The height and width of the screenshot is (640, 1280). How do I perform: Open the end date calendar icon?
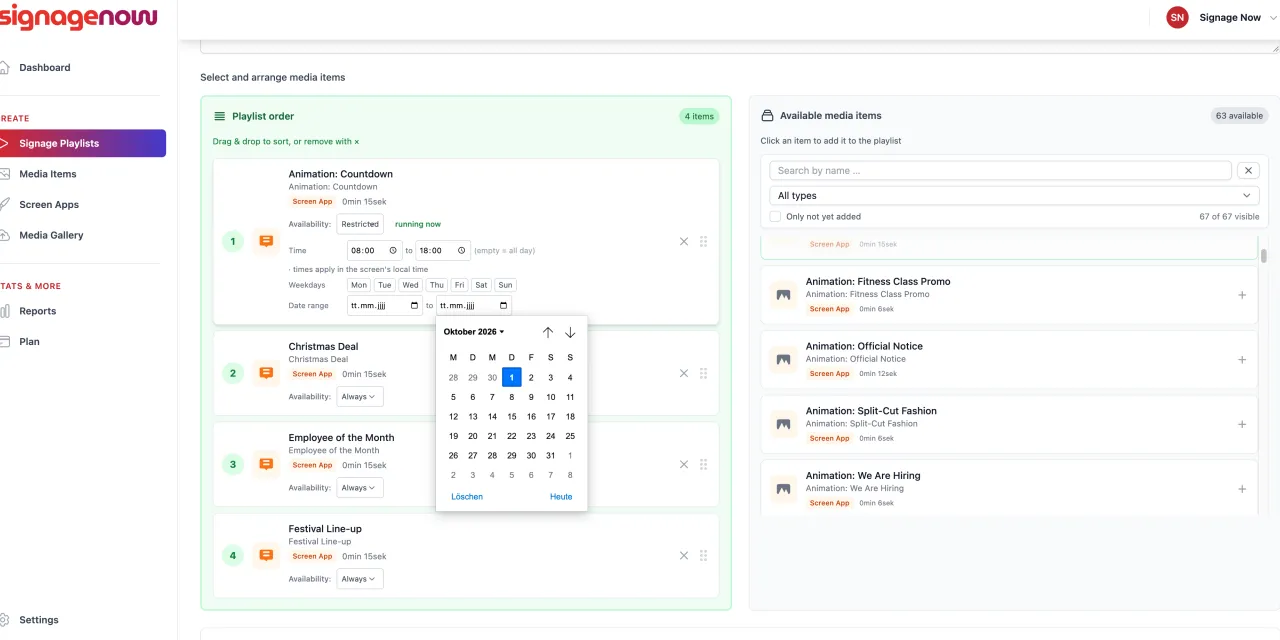pos(503,305)
